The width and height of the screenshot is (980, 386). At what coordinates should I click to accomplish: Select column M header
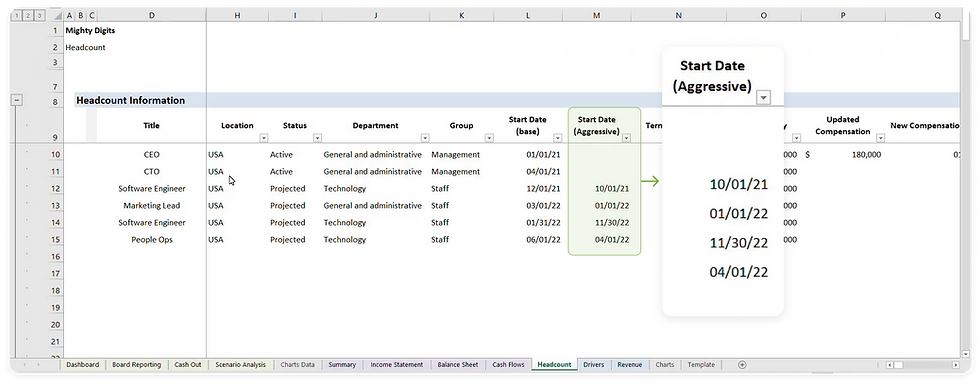597,16
